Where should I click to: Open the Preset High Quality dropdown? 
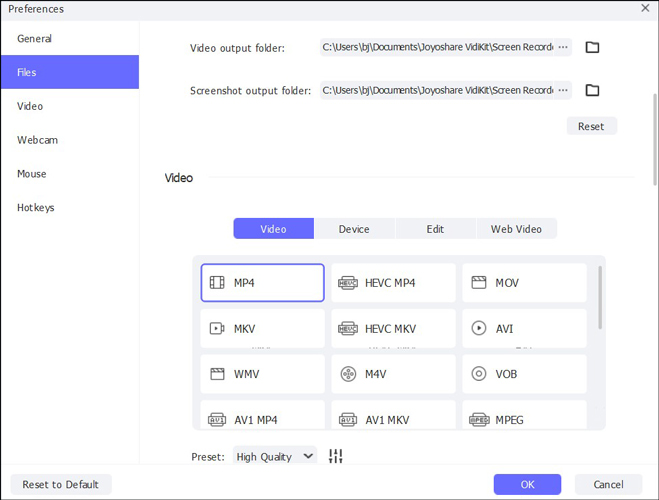click(x=275, y=456)
